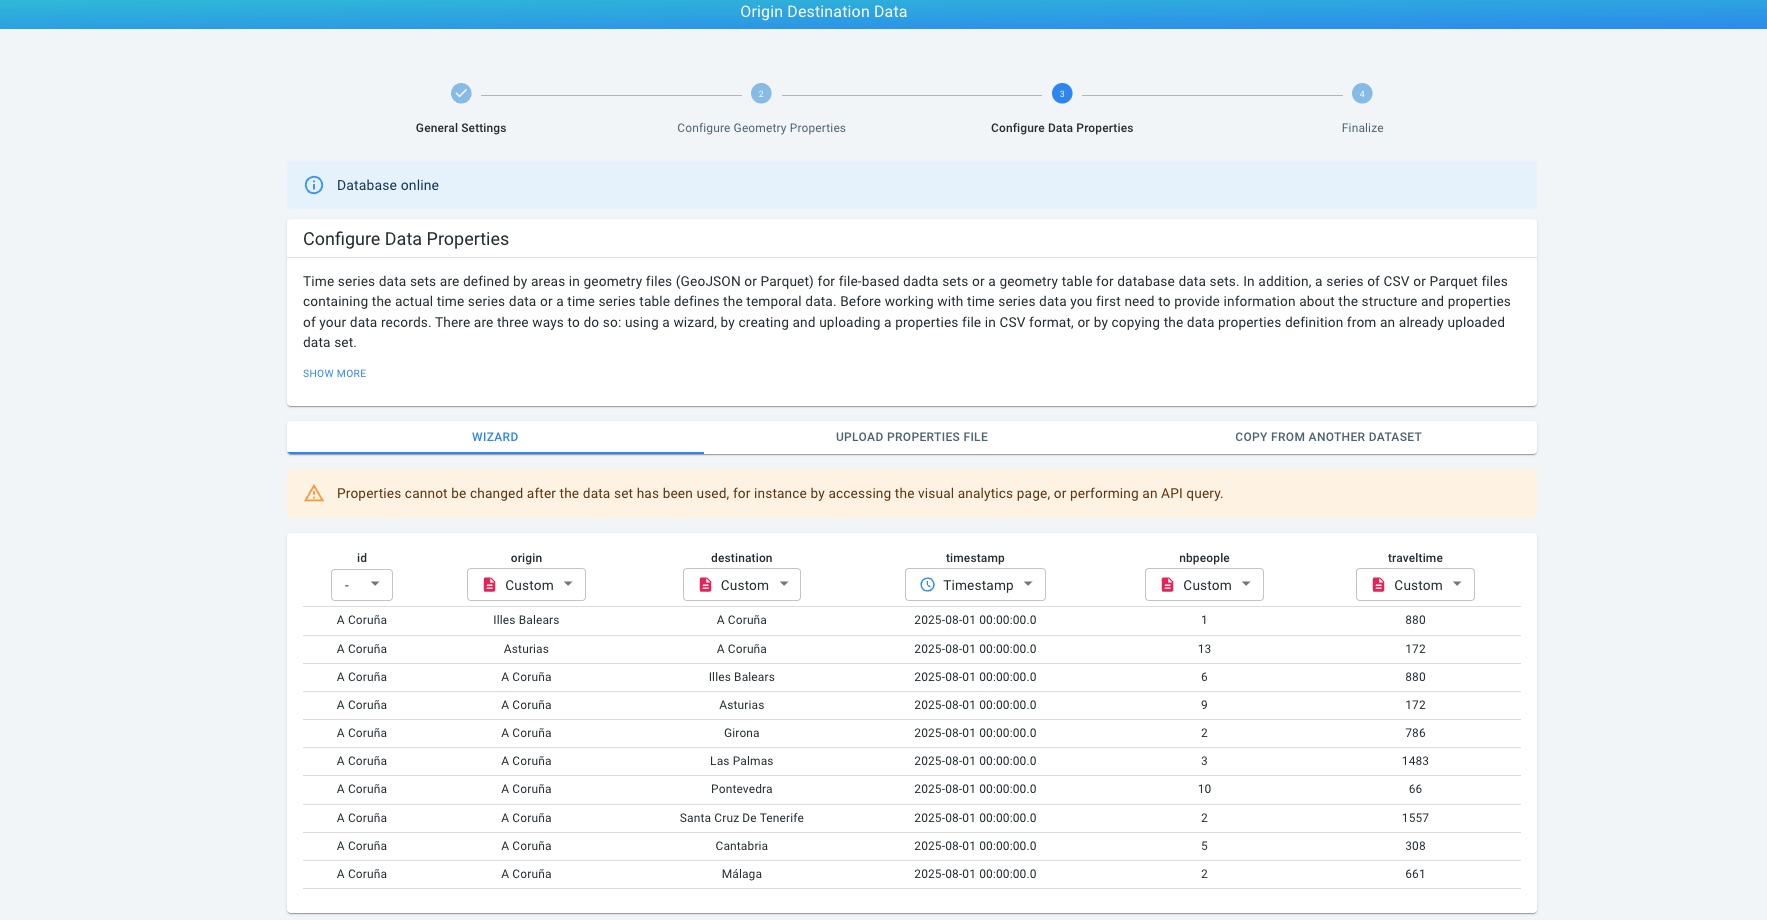This screenshot has width=1767, height=920.
Task: Click the step 3 Configure Data Properties circle
Action: (x=1062, y=93)
